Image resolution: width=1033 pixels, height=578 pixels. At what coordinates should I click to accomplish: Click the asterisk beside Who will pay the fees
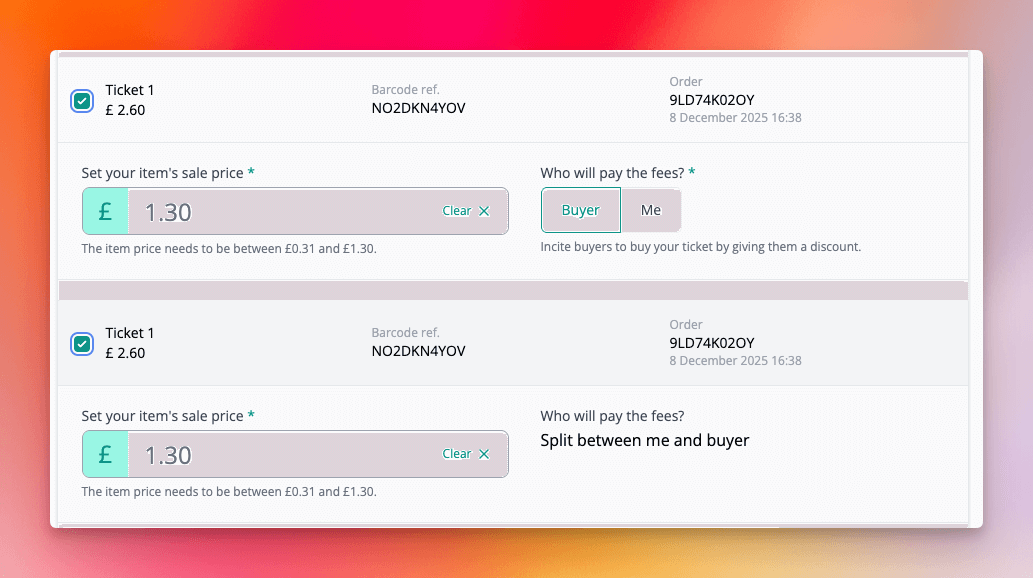coord(693,172)
